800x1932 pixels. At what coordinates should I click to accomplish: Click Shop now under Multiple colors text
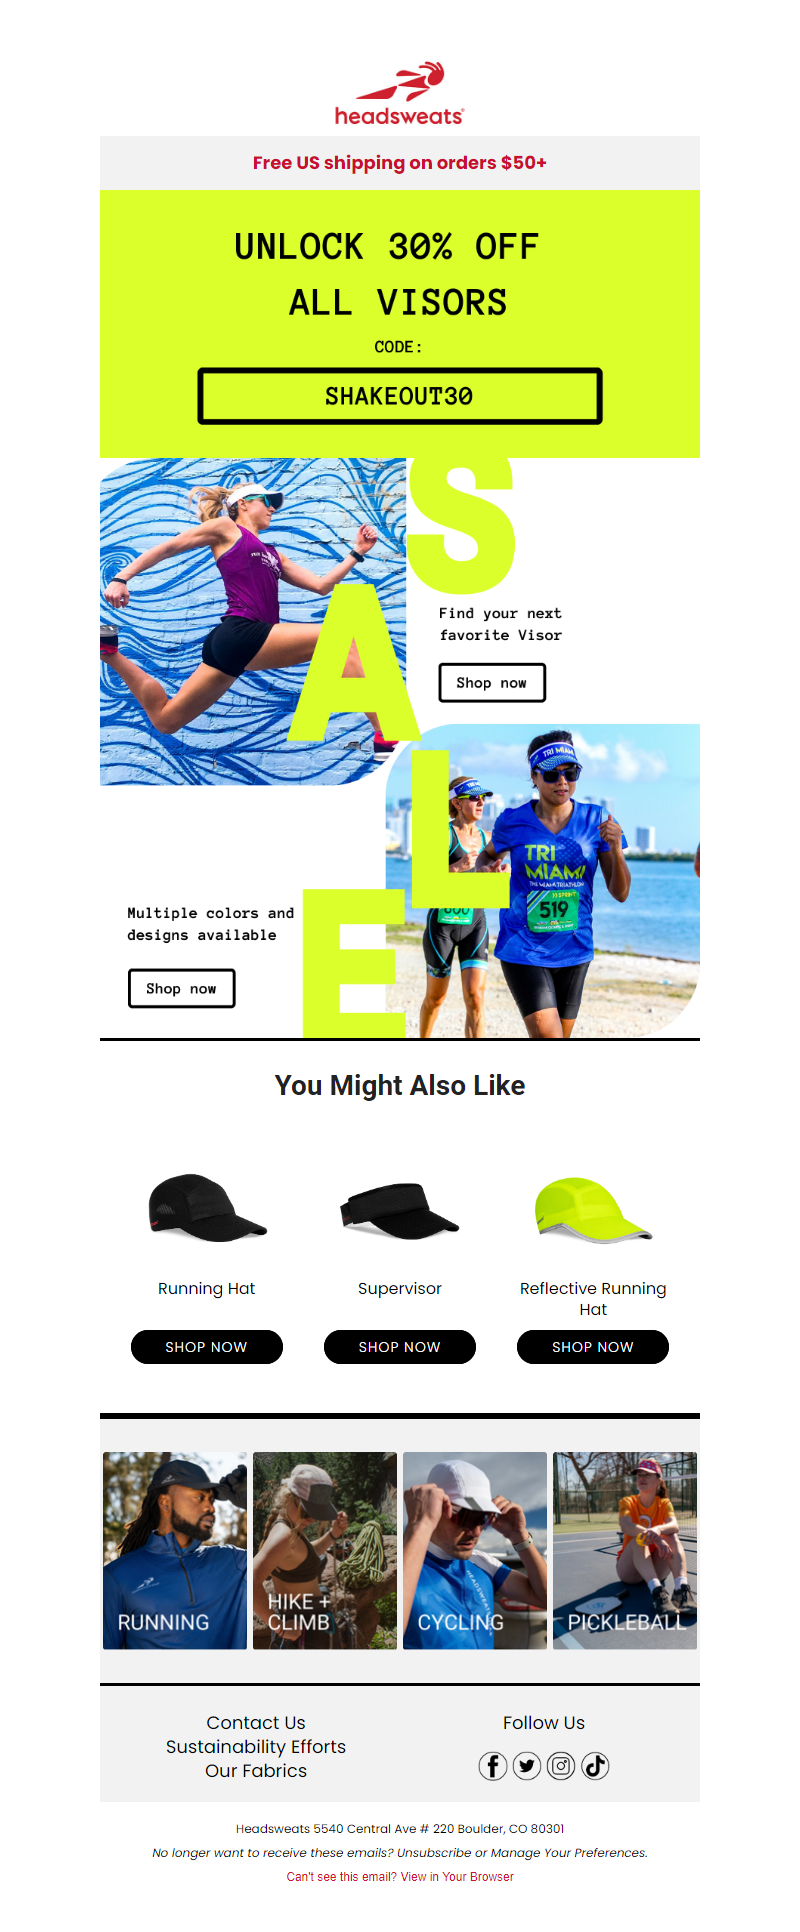point(182,989)
